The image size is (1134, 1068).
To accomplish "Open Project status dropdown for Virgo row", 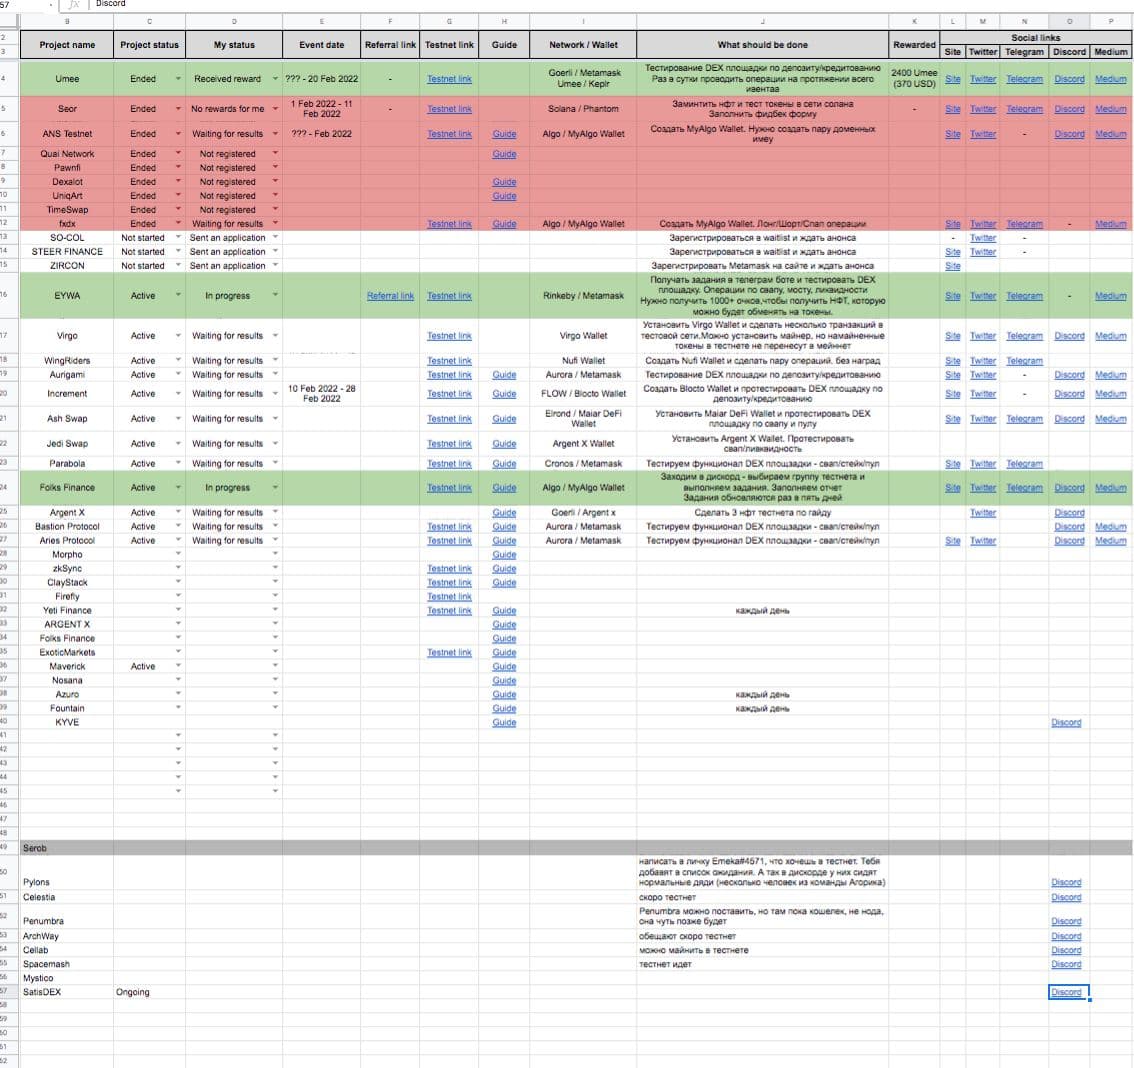I will click(178, 336).
